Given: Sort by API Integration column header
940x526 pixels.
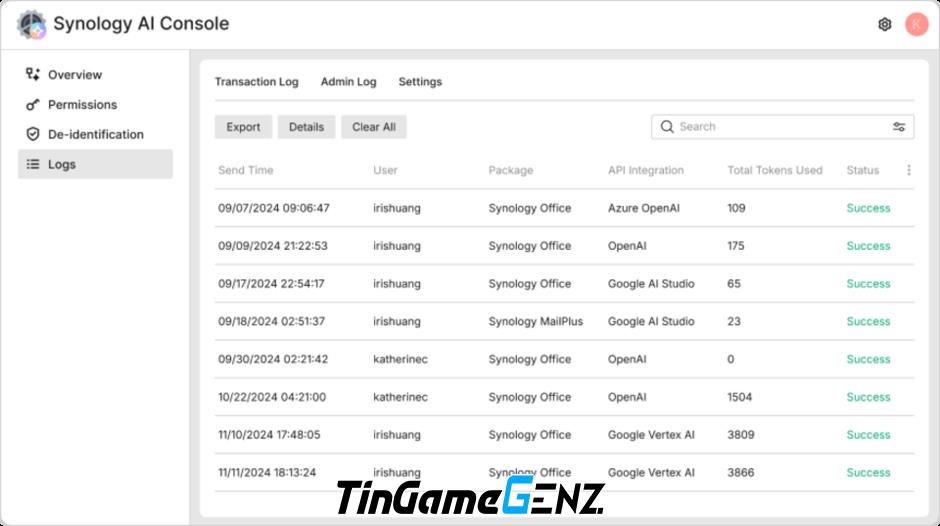Looking at the screenshot, I should tap(646, 170).
